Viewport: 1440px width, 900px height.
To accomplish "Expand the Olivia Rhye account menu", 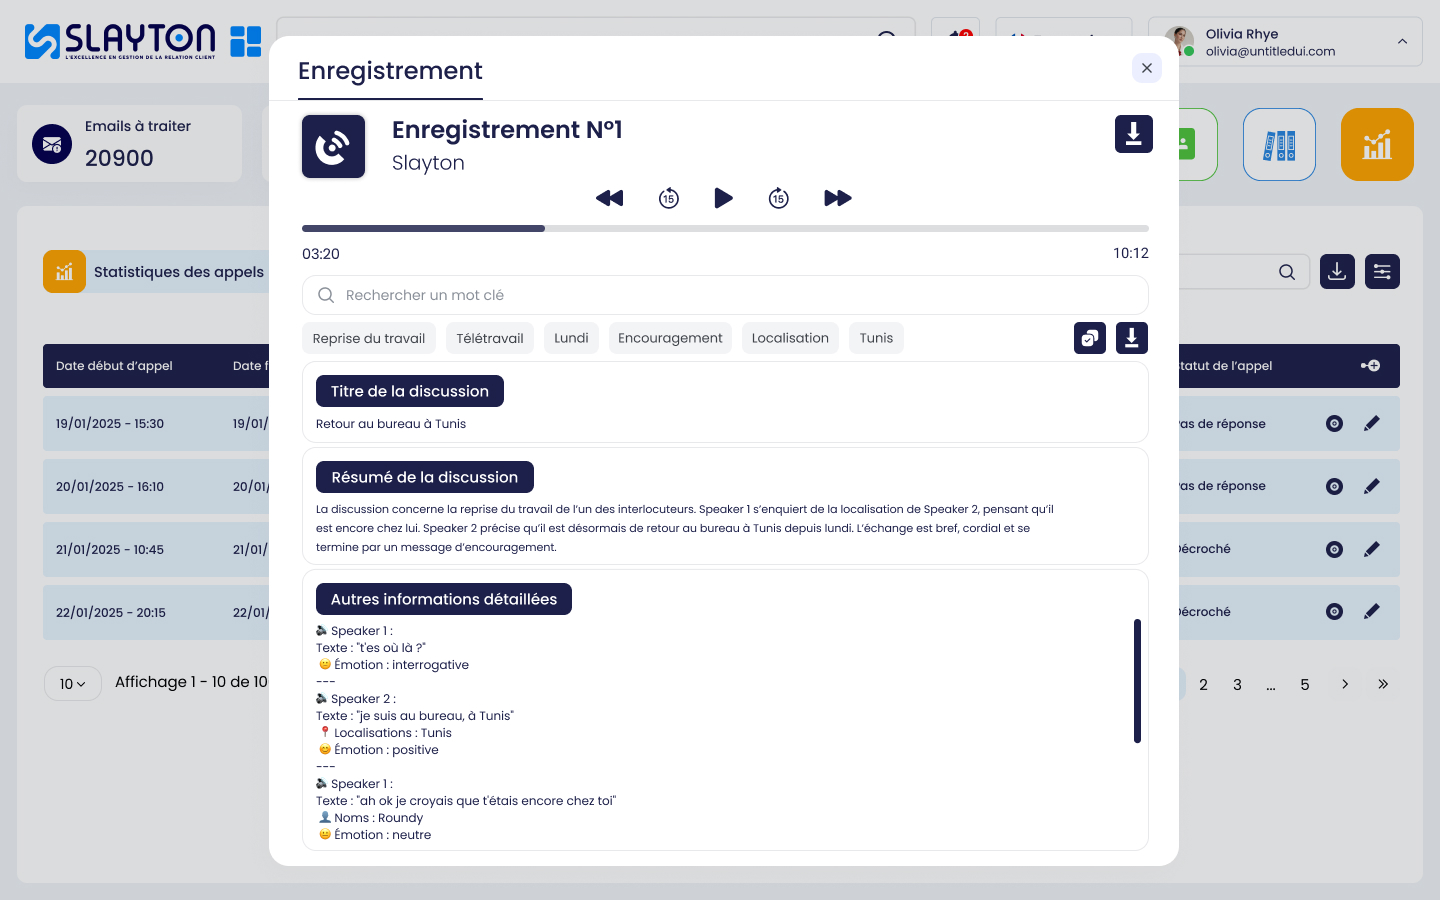I will click(x=1402, y=42).
